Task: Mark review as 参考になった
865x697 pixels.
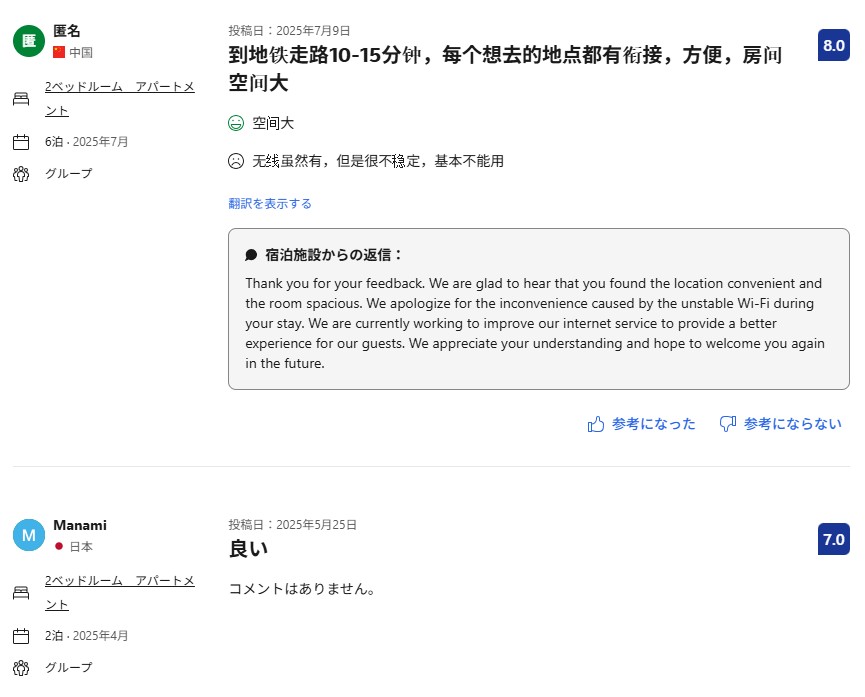Action: pos(654,424)
